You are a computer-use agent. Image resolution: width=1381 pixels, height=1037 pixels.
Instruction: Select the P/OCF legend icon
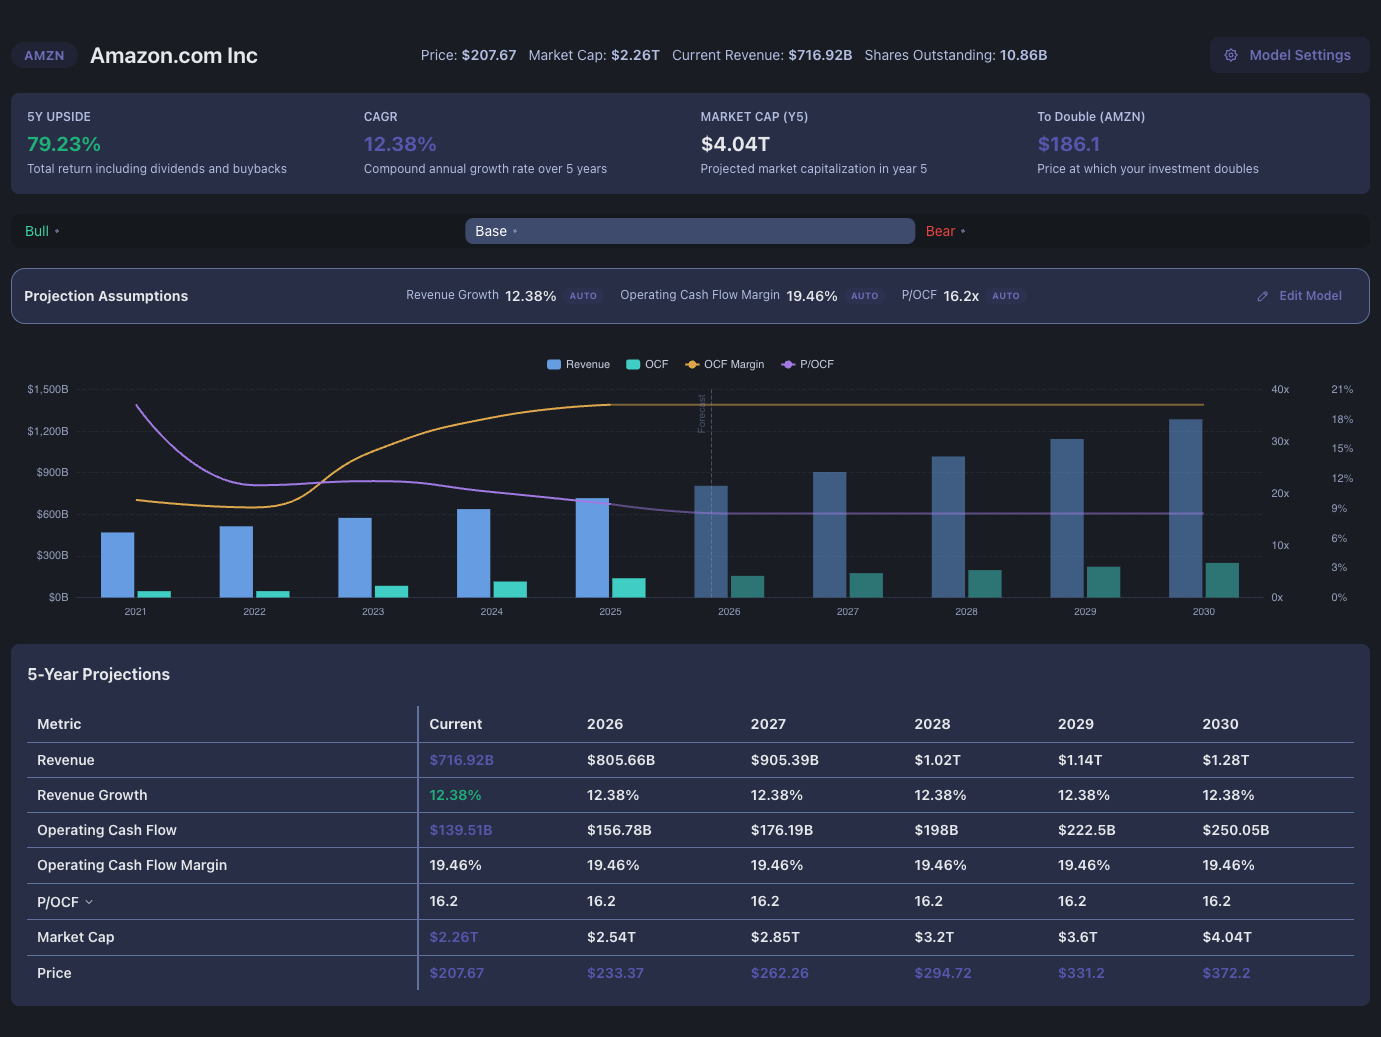coord(786,364)
